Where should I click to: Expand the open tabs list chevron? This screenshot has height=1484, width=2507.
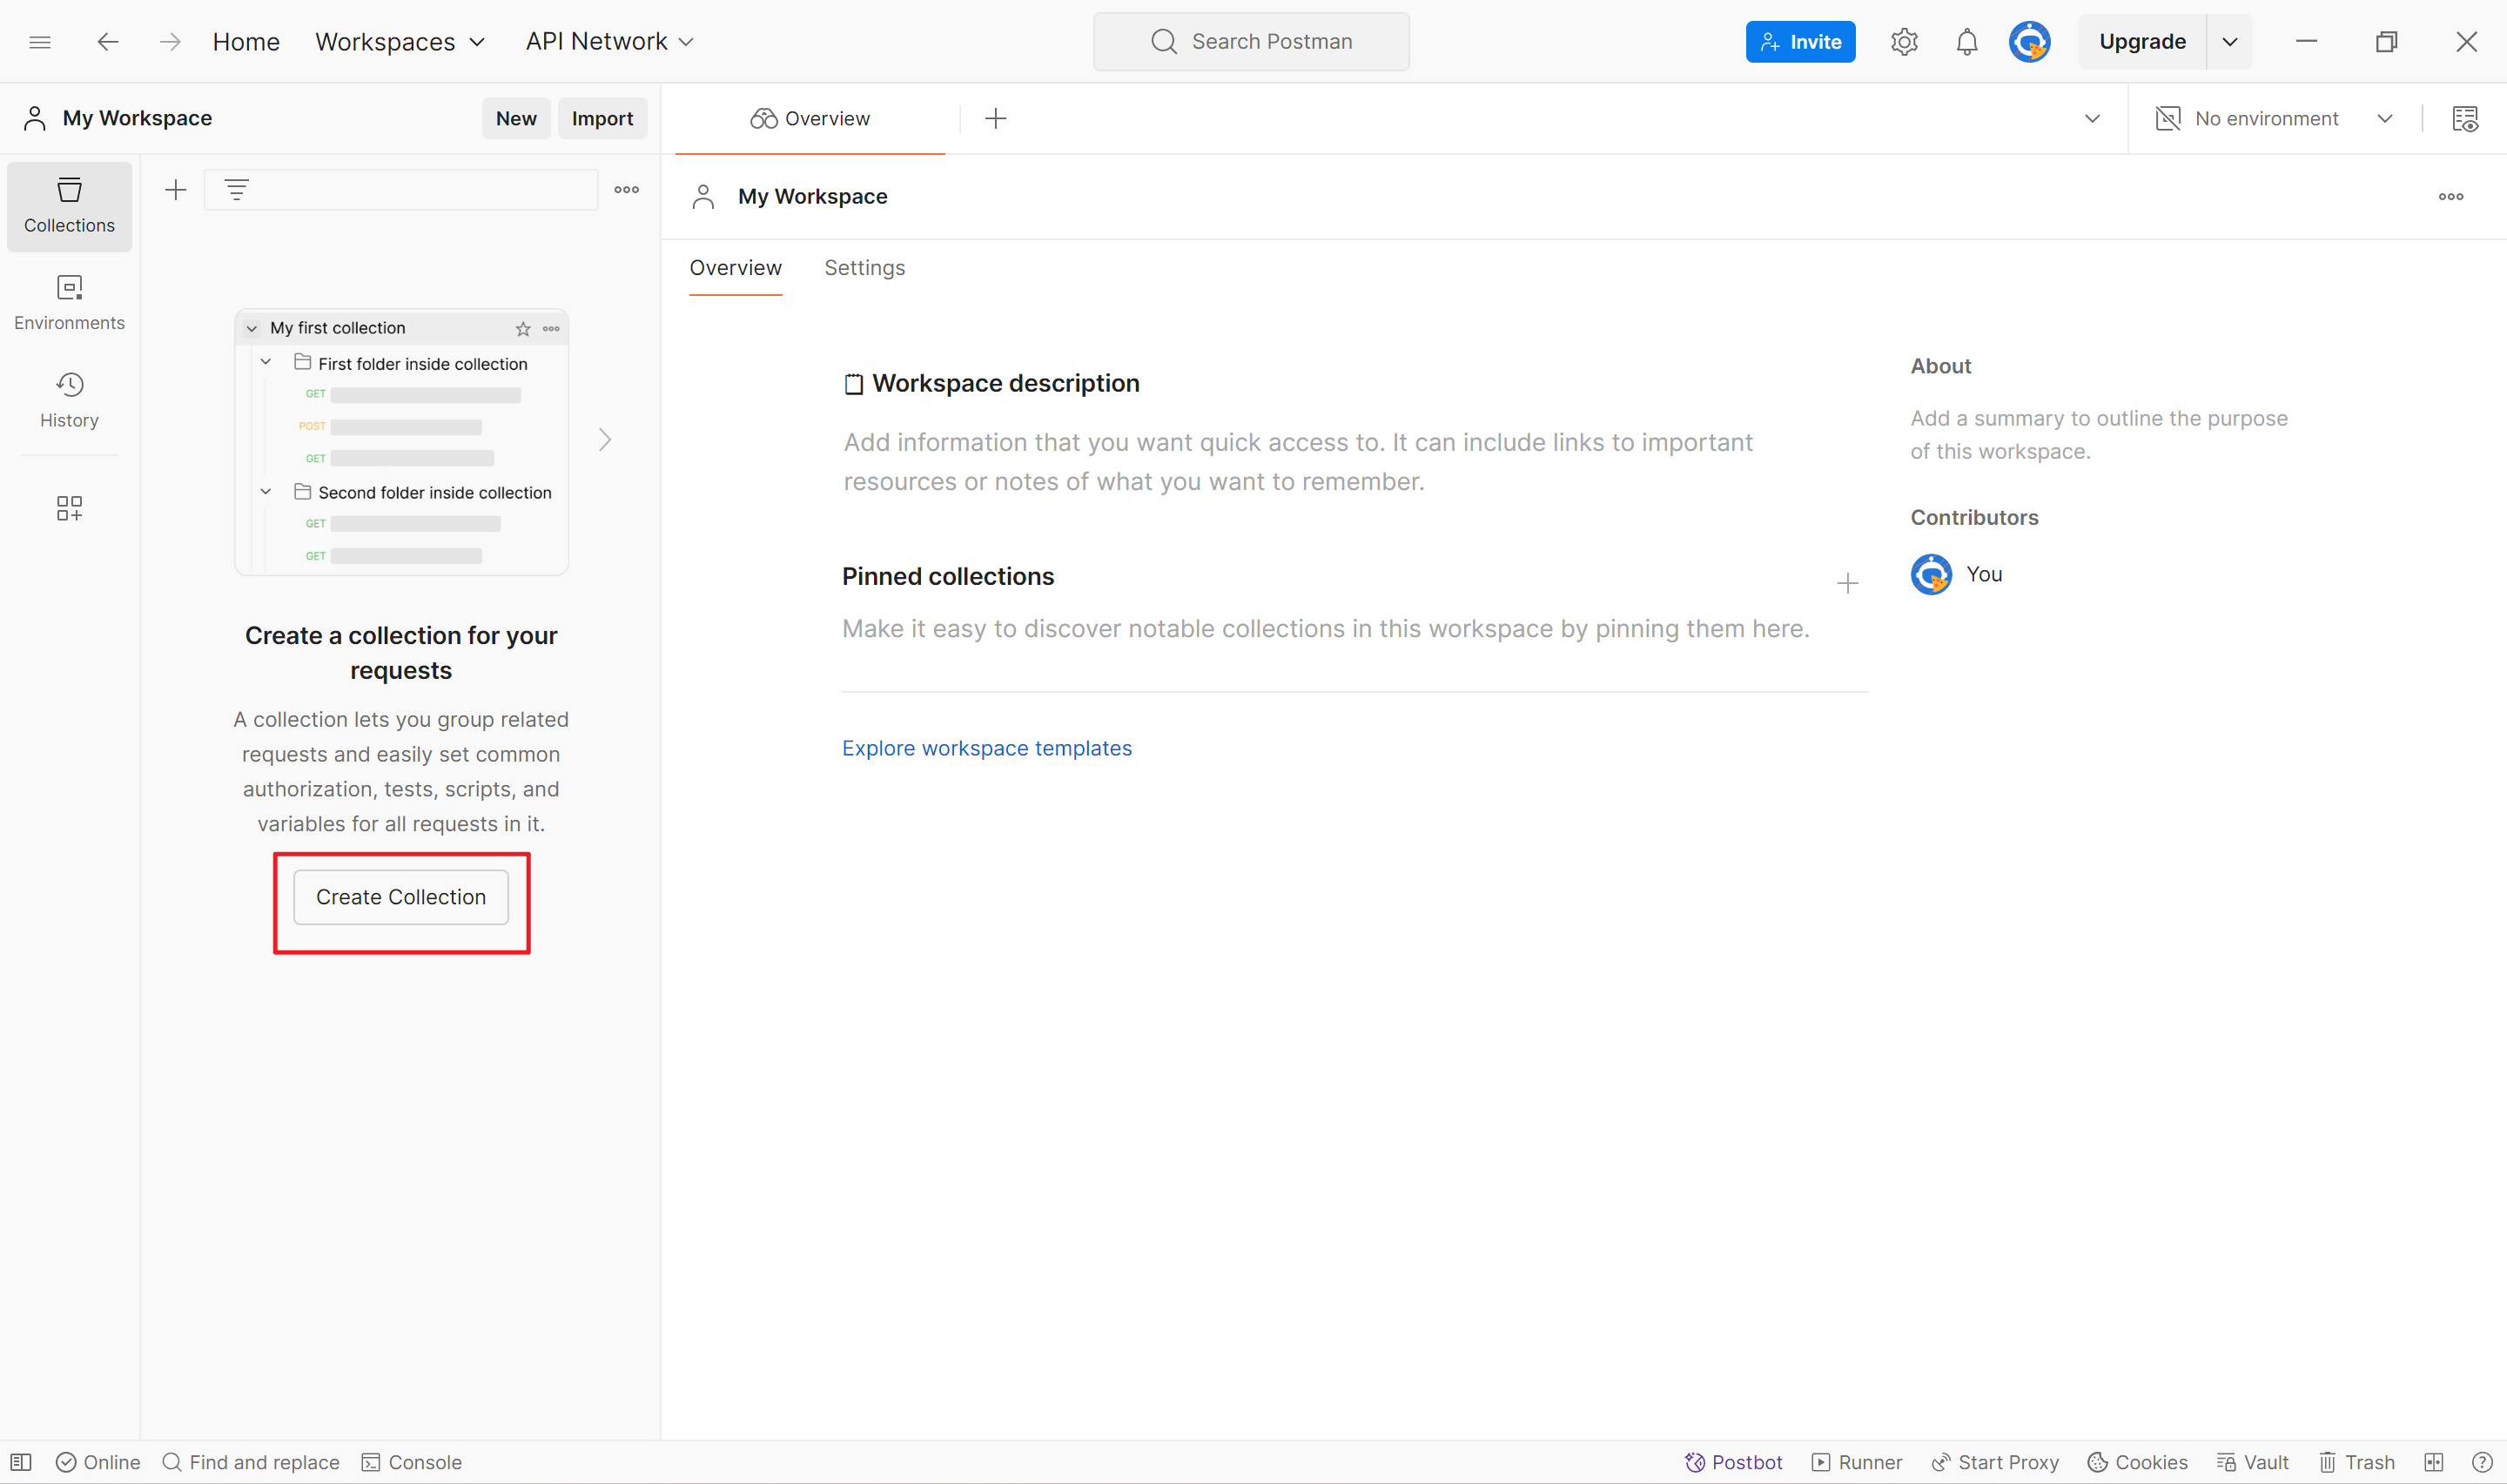pos(2092,119)
